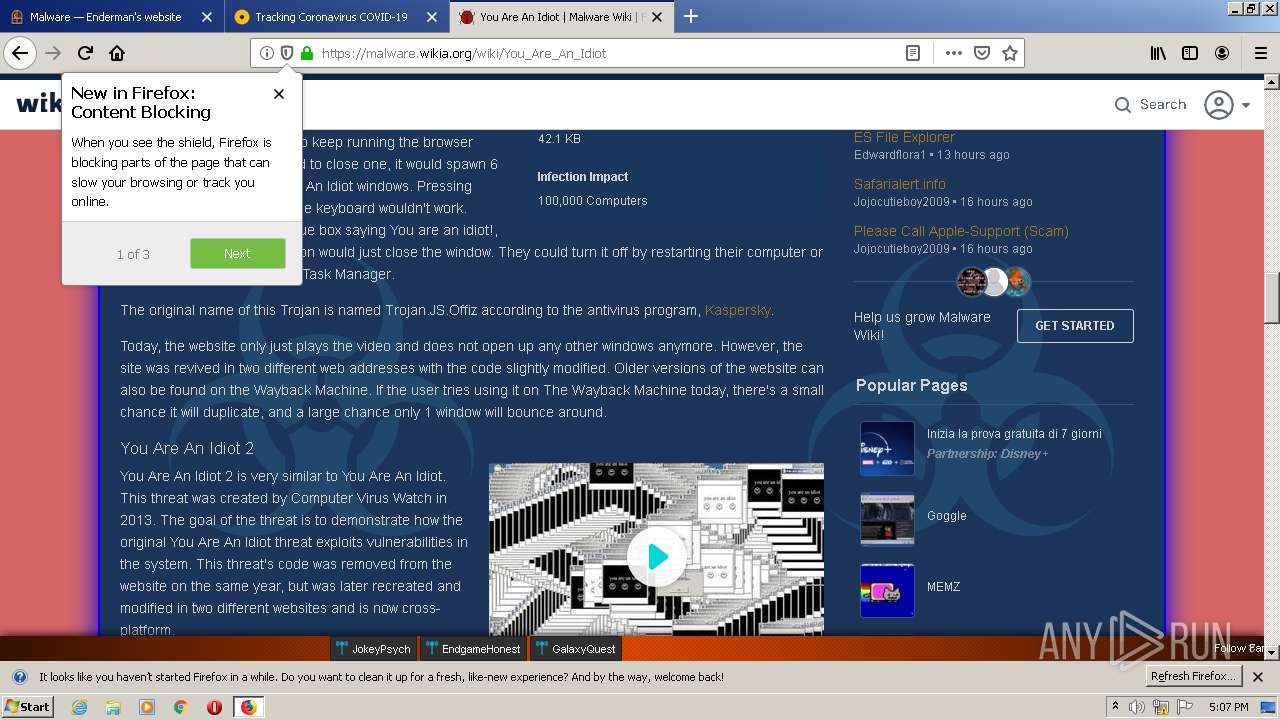
Task: Open the Library toolbar button
Action: [1158, 53]
